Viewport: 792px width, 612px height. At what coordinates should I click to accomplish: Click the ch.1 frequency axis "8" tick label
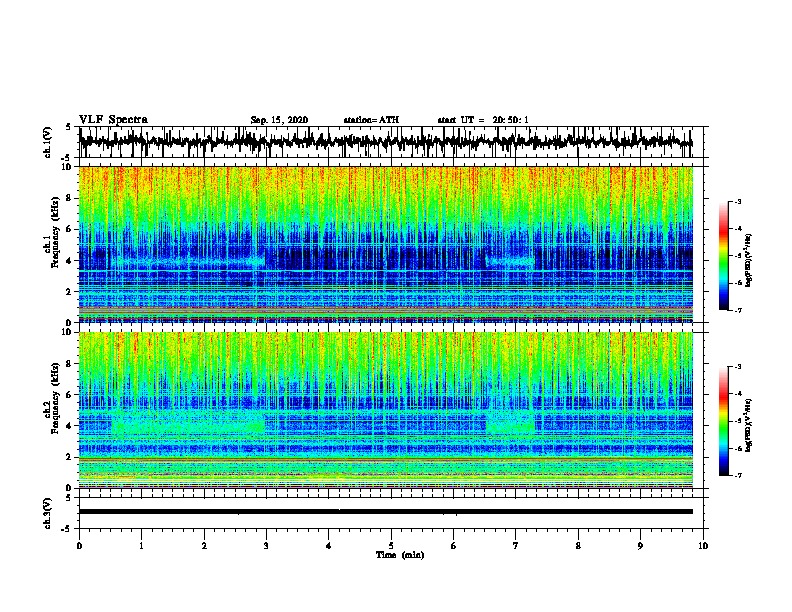point(69,198)
